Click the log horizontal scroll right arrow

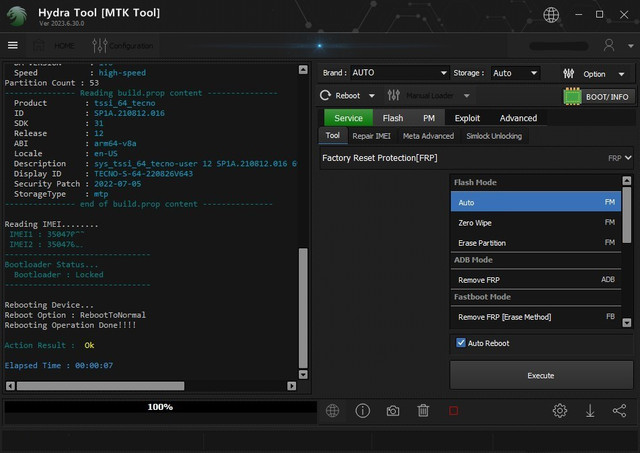point(291,386)
